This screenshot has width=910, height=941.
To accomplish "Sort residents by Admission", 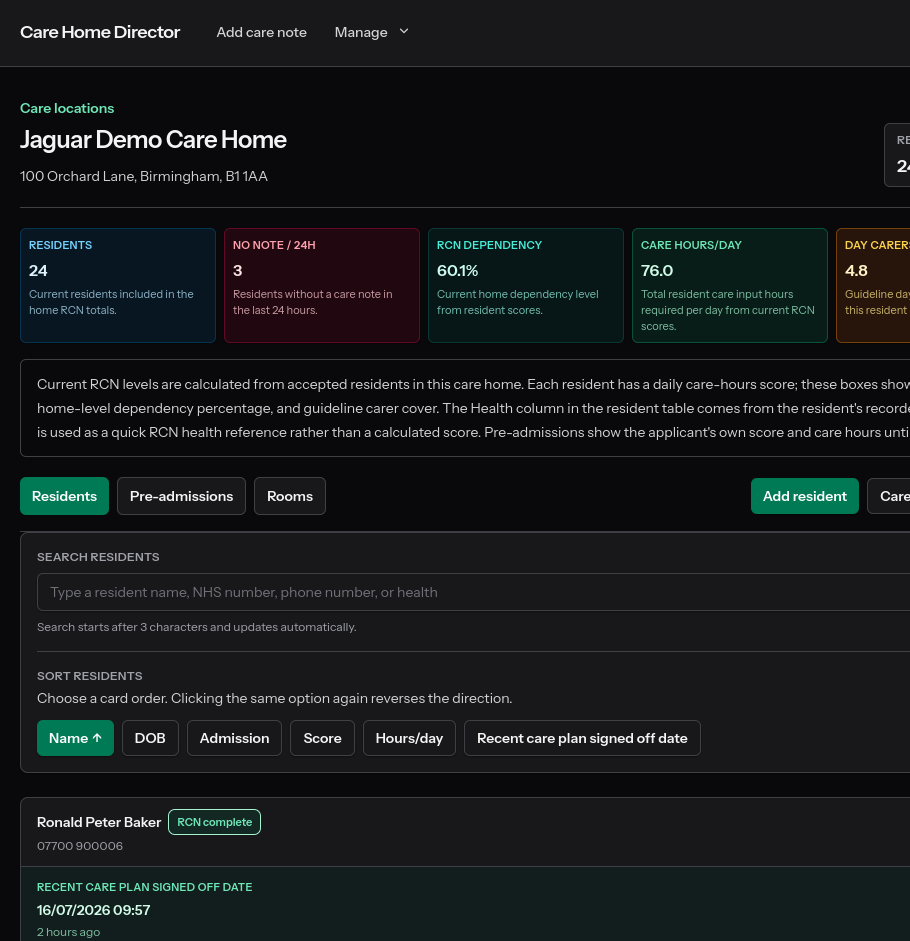I will (x=234, y=738).
